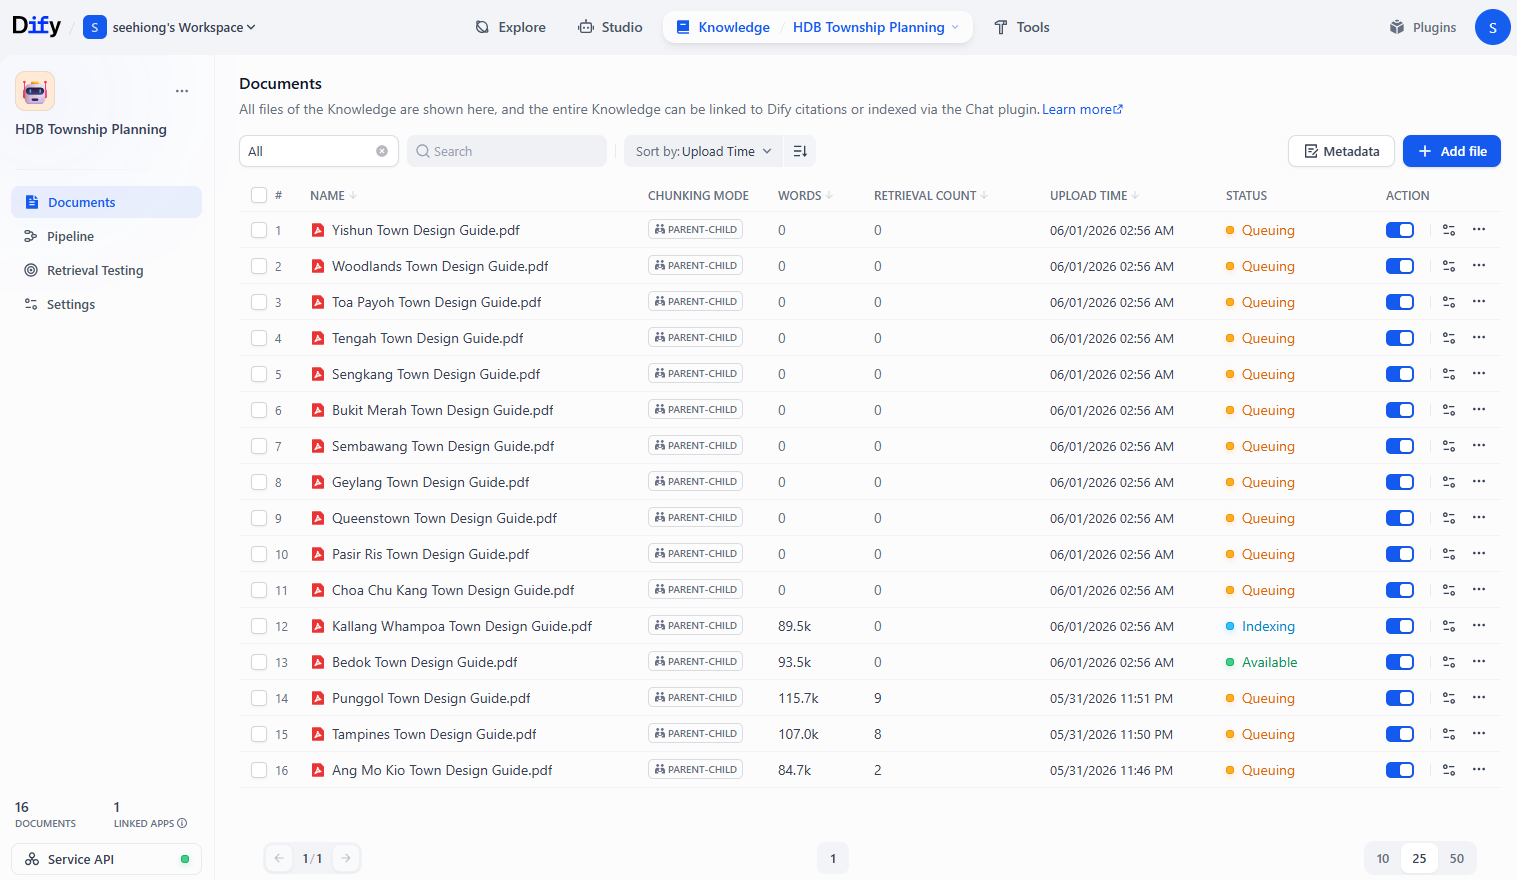This screenshot has width=1517, height=880.
Task: Go to the Studio tab
Action: tap(611, 27)
